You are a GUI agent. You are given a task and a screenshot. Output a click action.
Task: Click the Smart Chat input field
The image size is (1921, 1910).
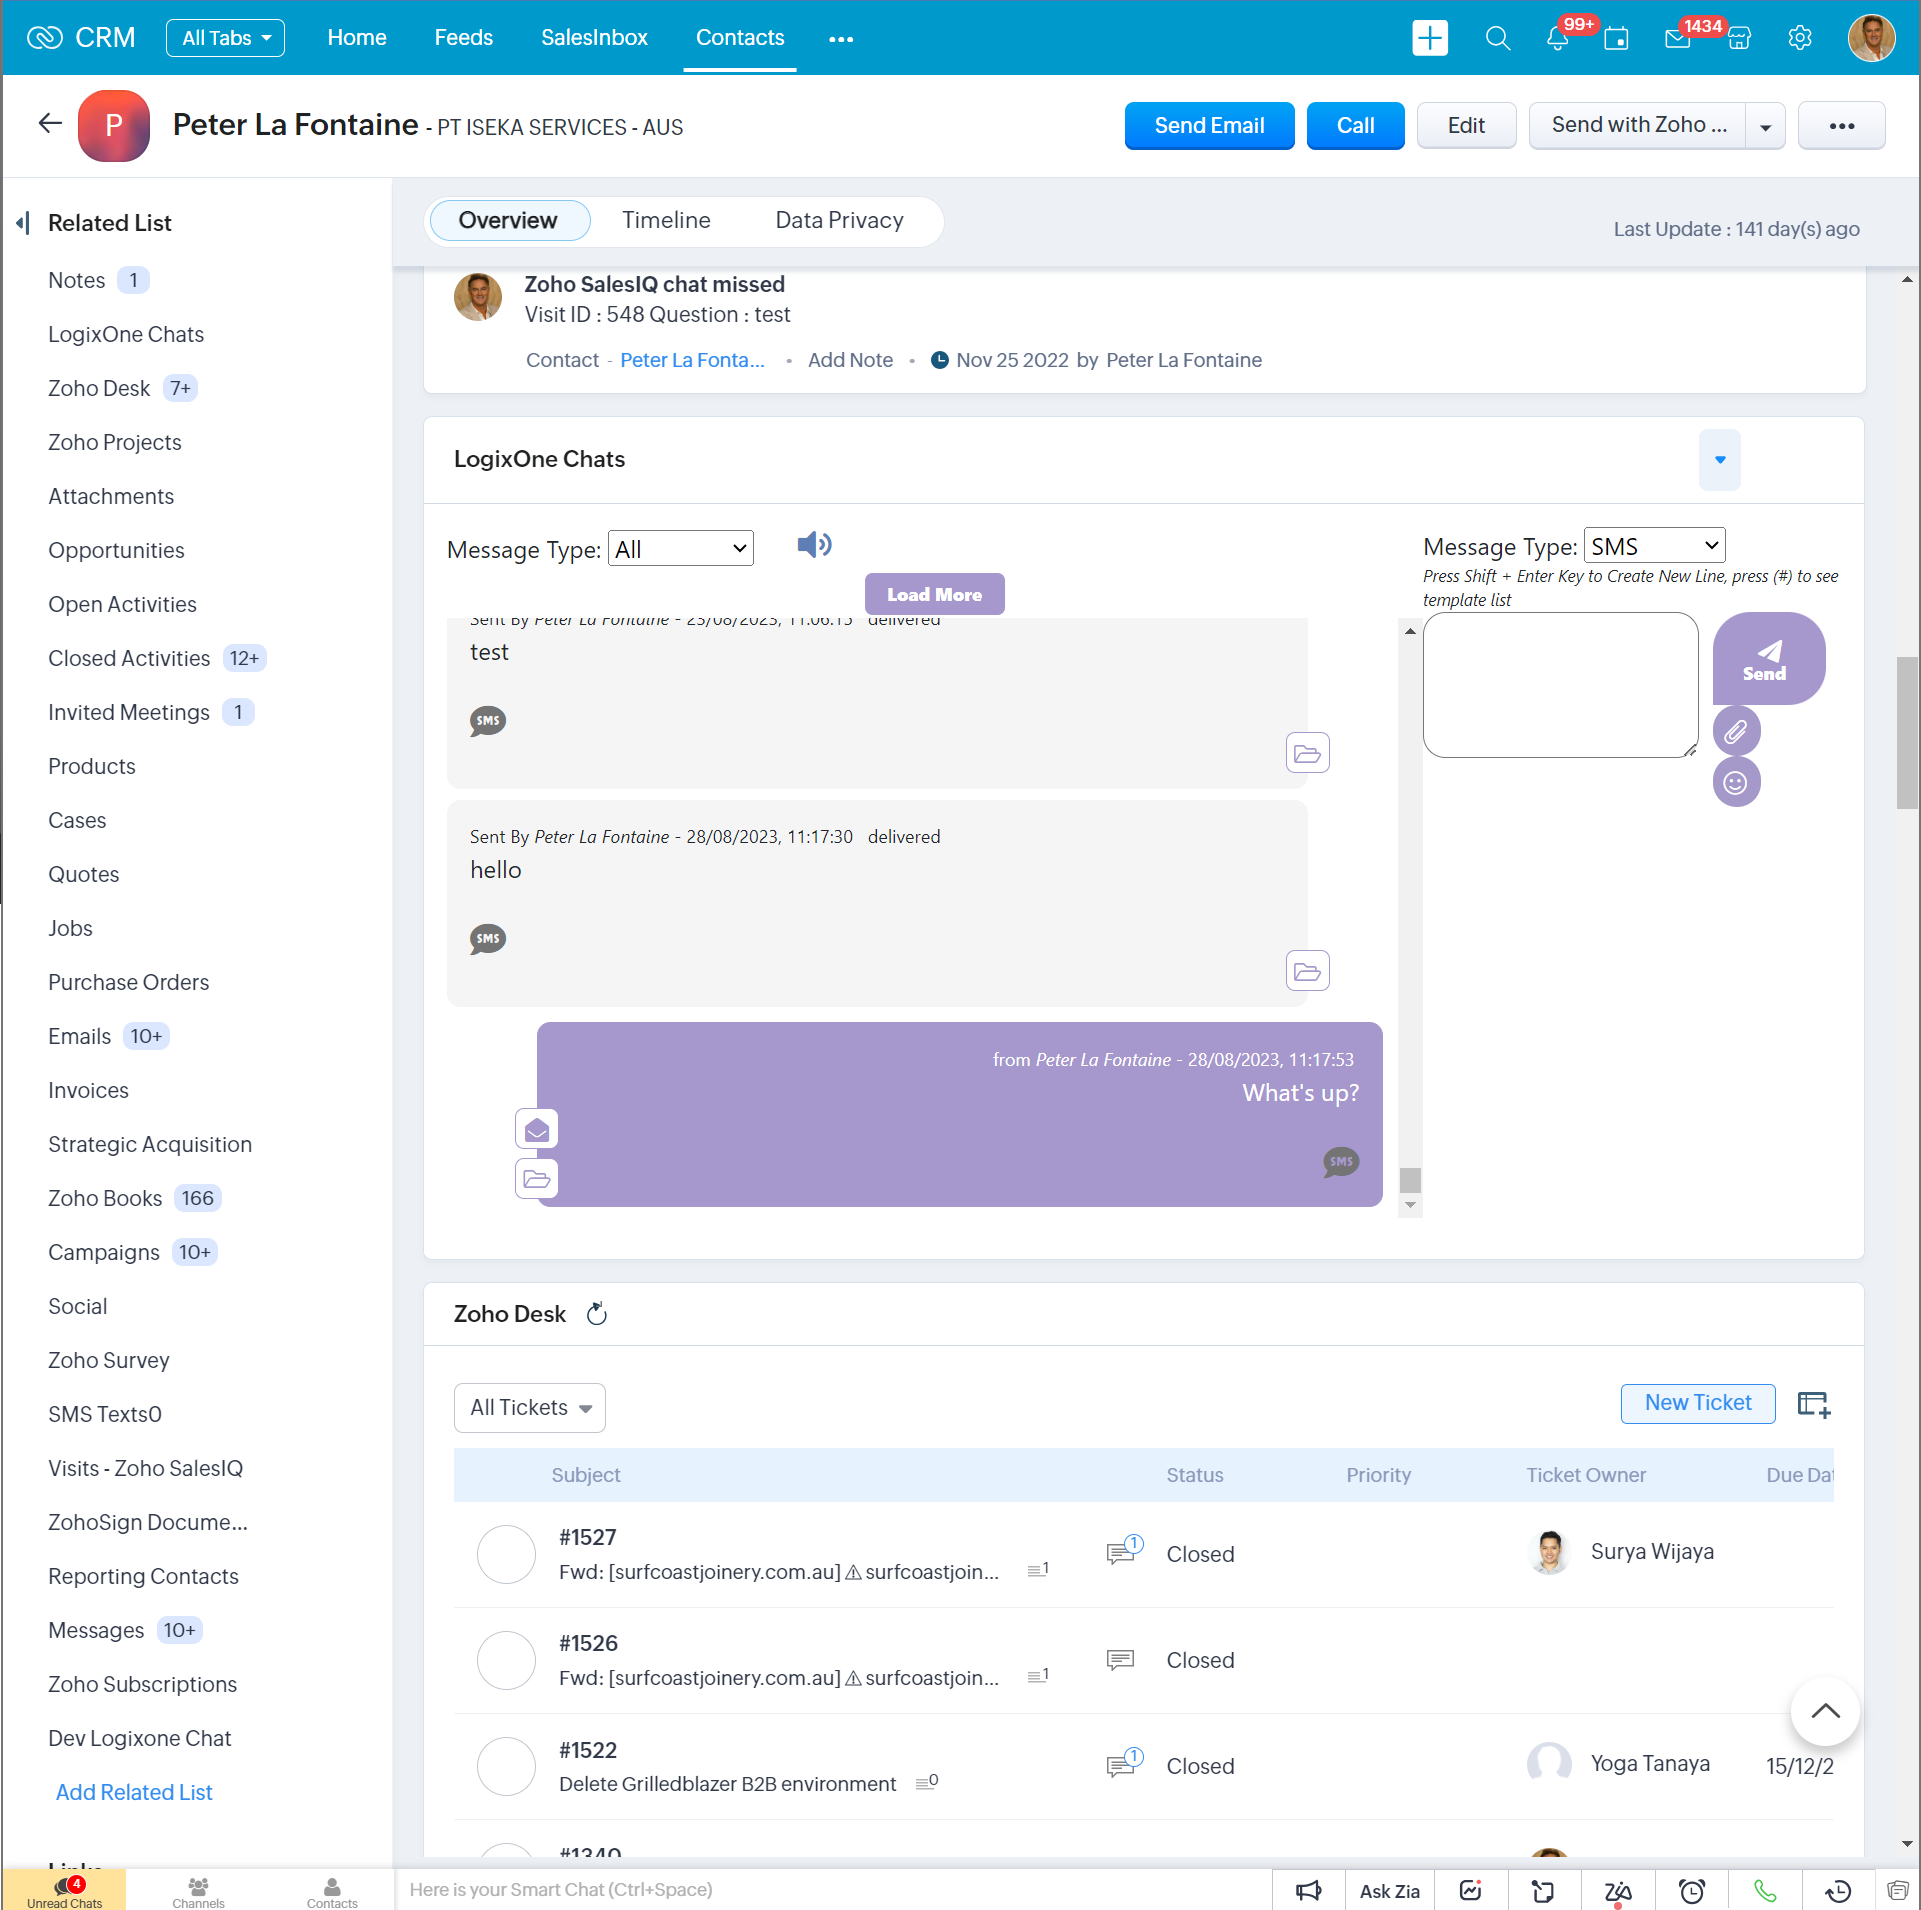point(832,1889)
